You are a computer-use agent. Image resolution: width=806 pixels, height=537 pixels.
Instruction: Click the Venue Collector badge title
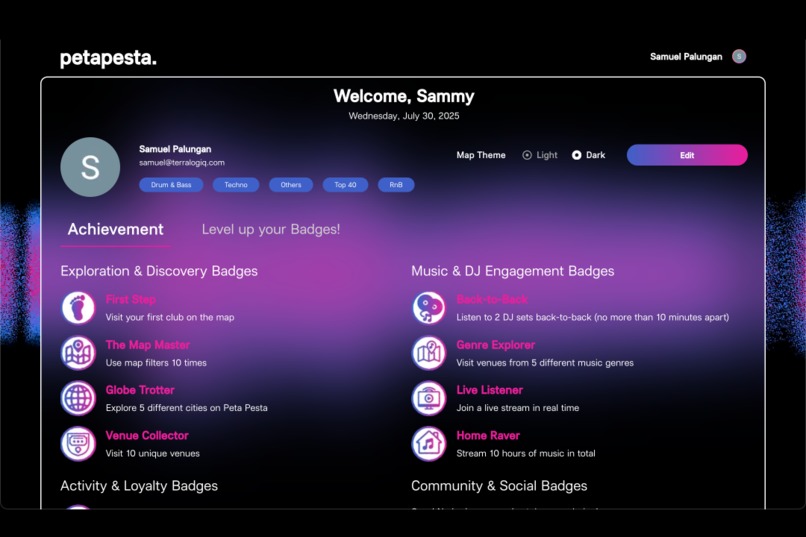147,435
